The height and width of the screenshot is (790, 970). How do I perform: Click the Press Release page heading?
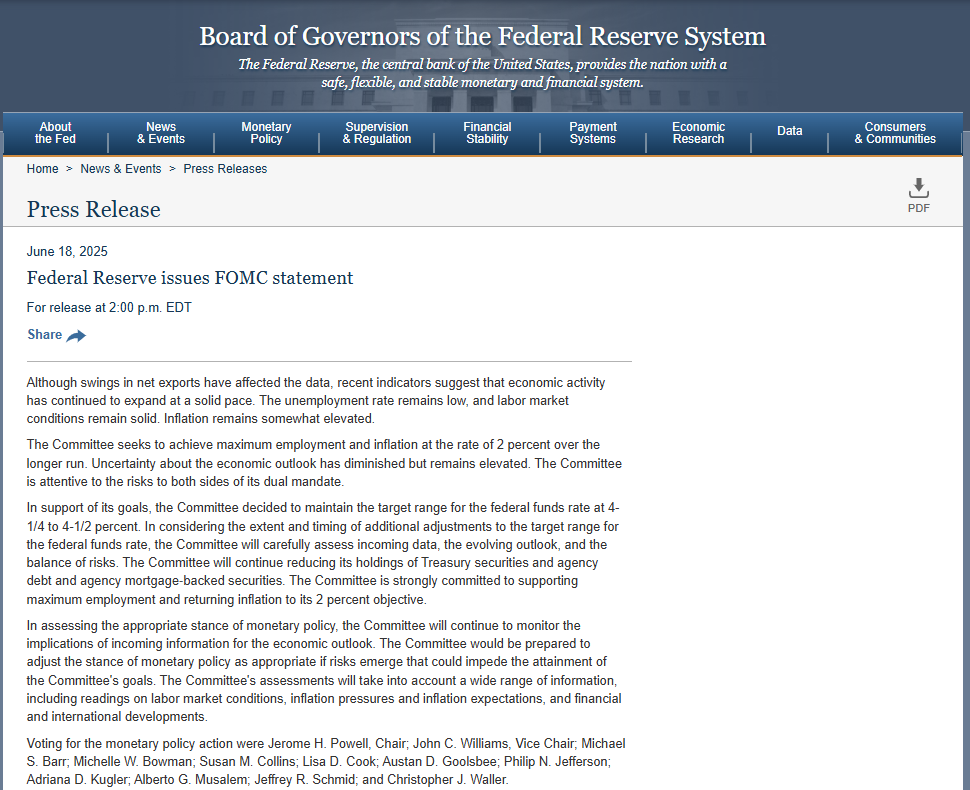tap(93, 209)
